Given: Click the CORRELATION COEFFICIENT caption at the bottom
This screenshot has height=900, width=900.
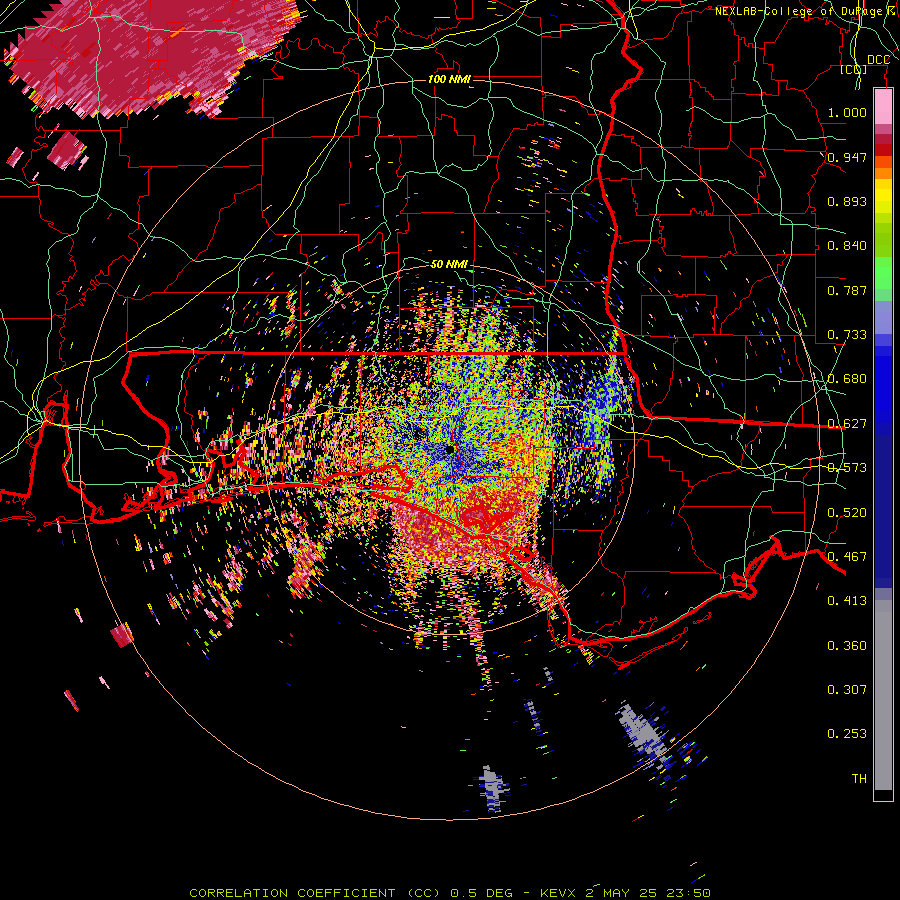Looking at the screenshot, I should (x=450, y=893).
